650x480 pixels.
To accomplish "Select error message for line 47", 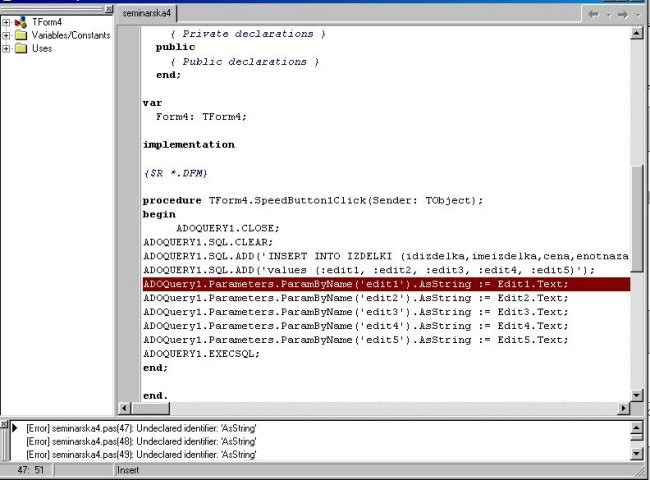I will click(x=141, y=428).
